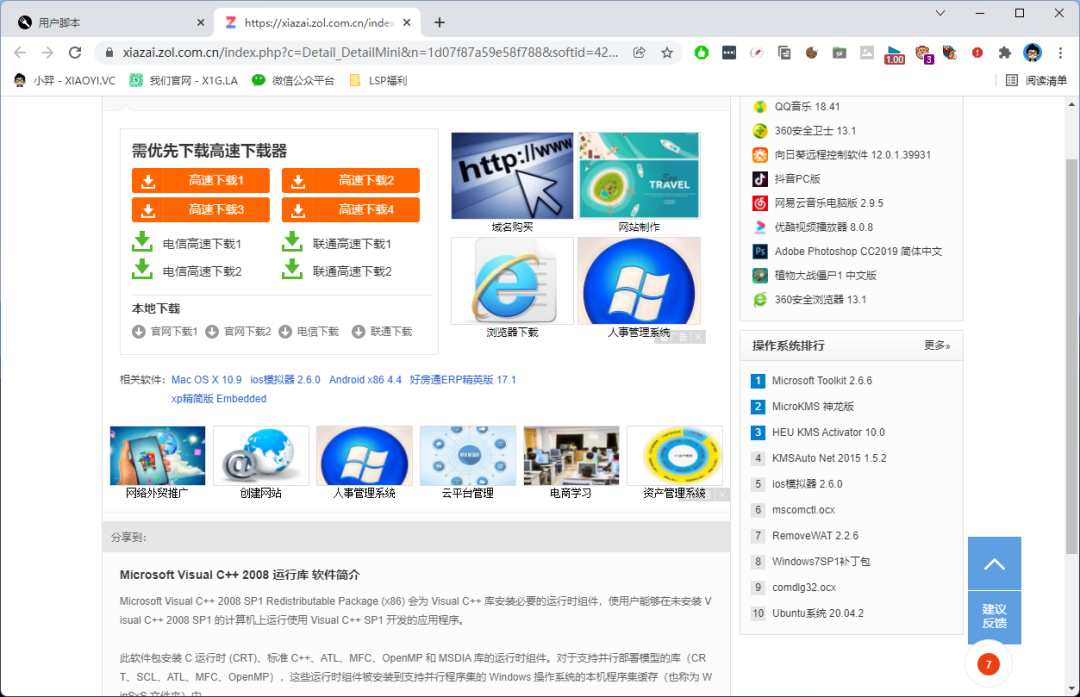Viewport: 1080px width, 697px height.
Task: Click the browser back arrow
Action: tap(20, 52)
